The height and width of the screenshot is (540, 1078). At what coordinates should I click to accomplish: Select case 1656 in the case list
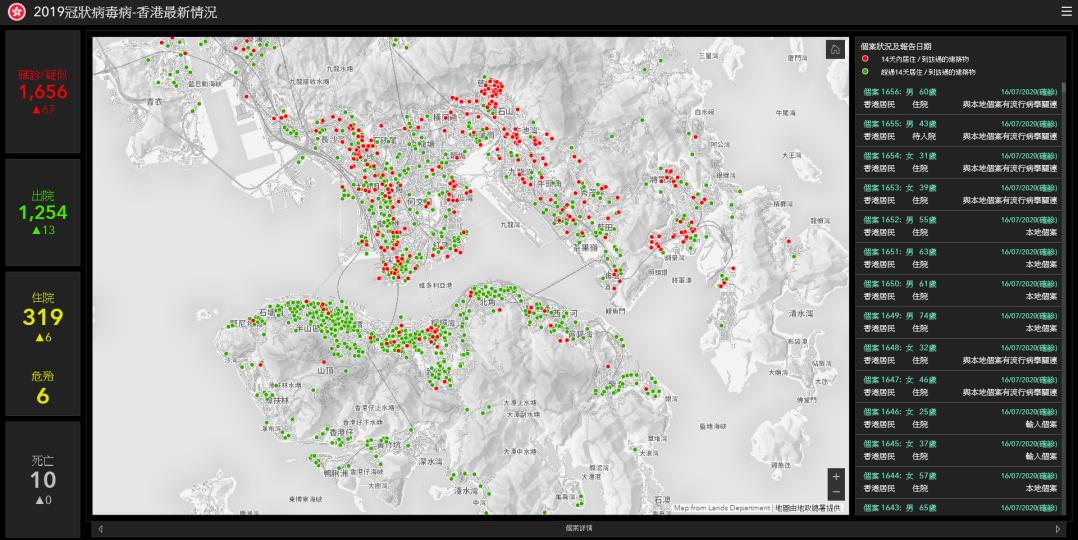[x=959, y=98]
